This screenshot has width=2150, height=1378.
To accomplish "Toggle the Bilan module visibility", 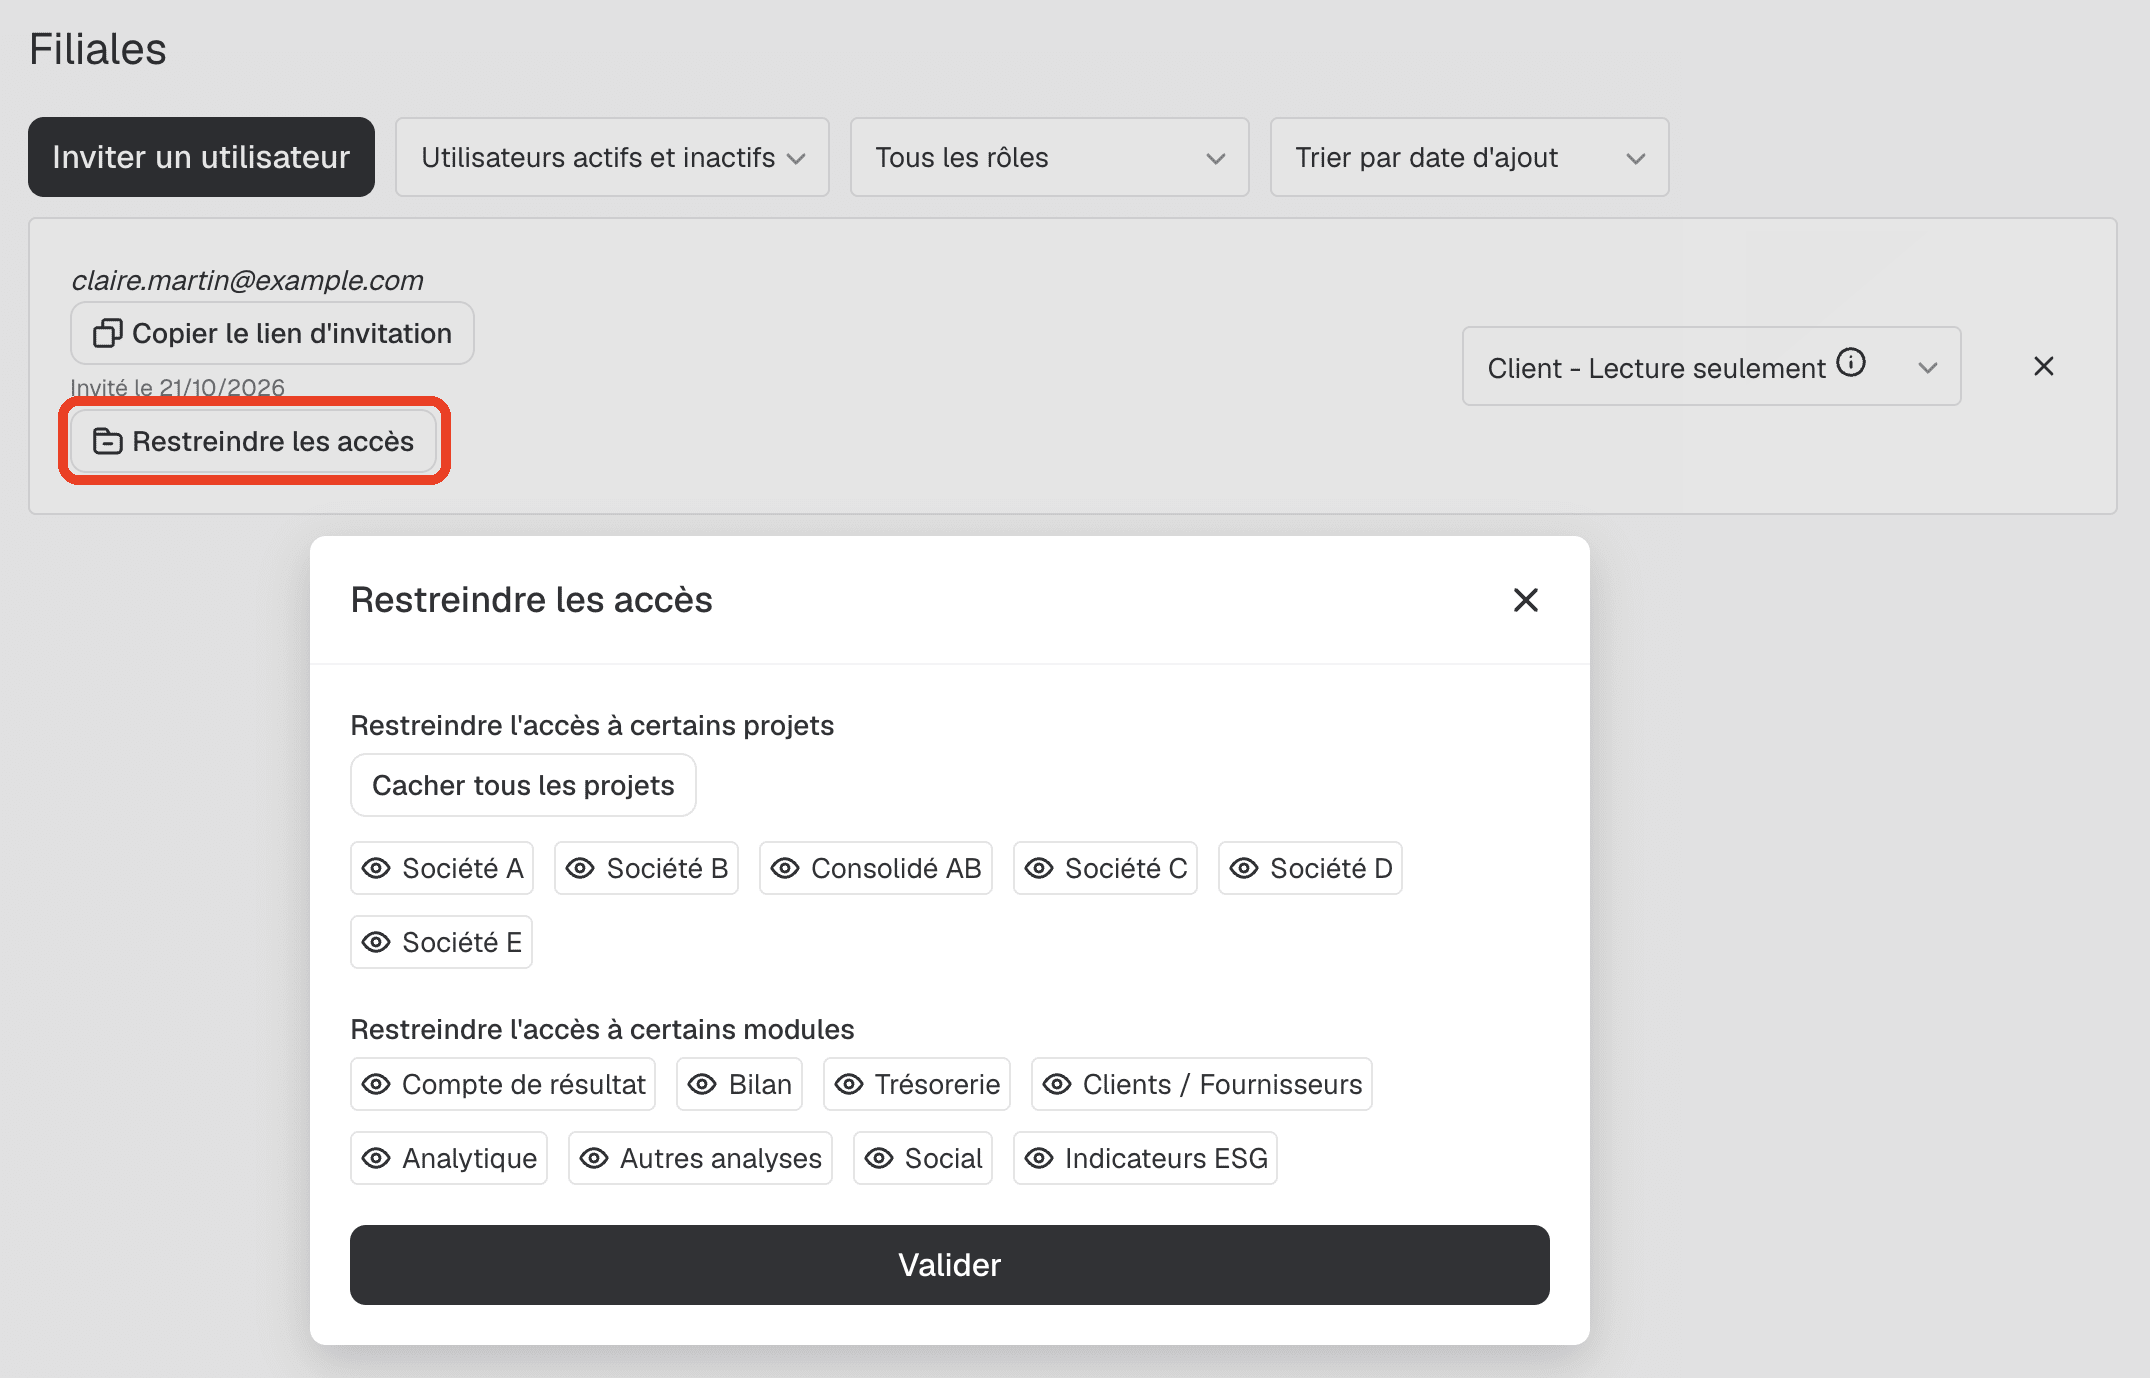I will (740, 1084).
